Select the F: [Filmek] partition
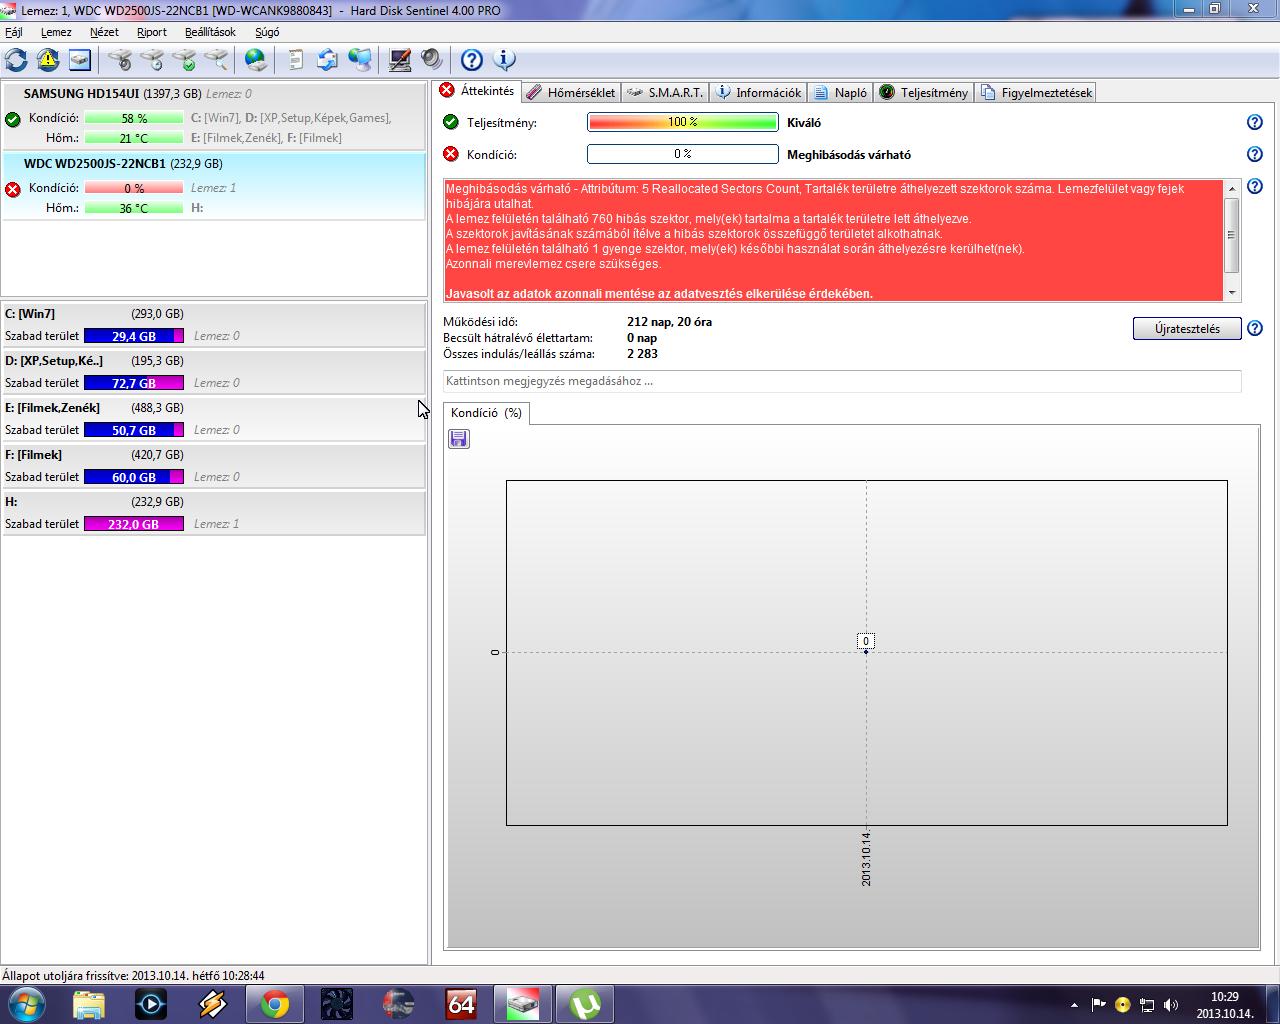1280x1024 pixels. 213,465
